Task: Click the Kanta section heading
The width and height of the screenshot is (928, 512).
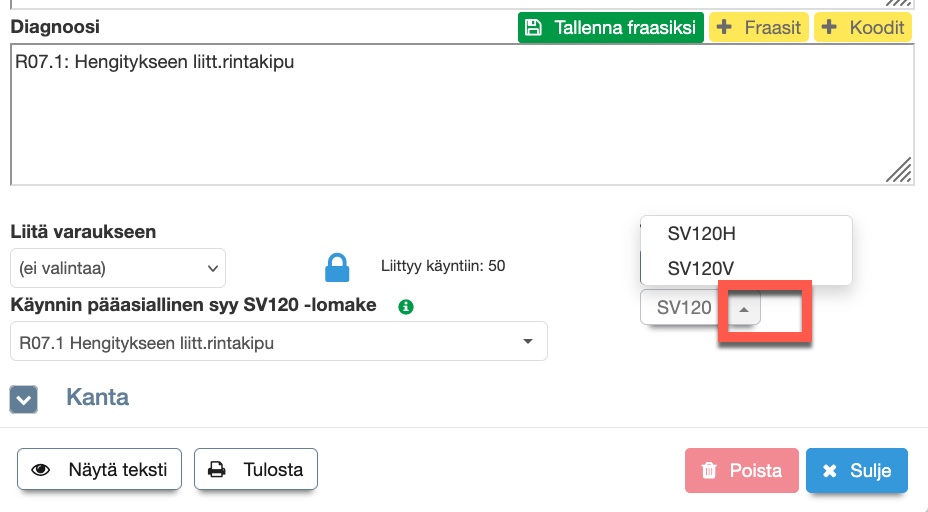Action: click(x=97, y=397)
